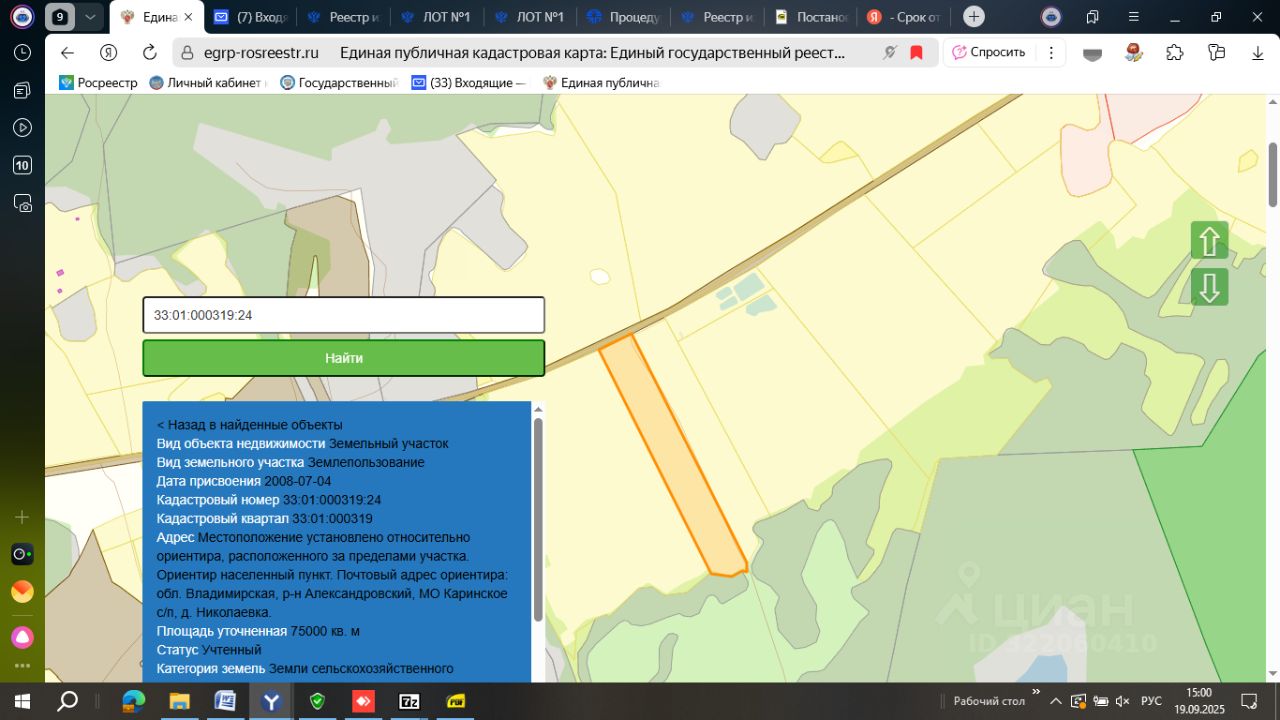Image resolution: width=1280 pixels, height=720 pixels.
Task: Open the Windows Start menu
Action: (22, 701)
